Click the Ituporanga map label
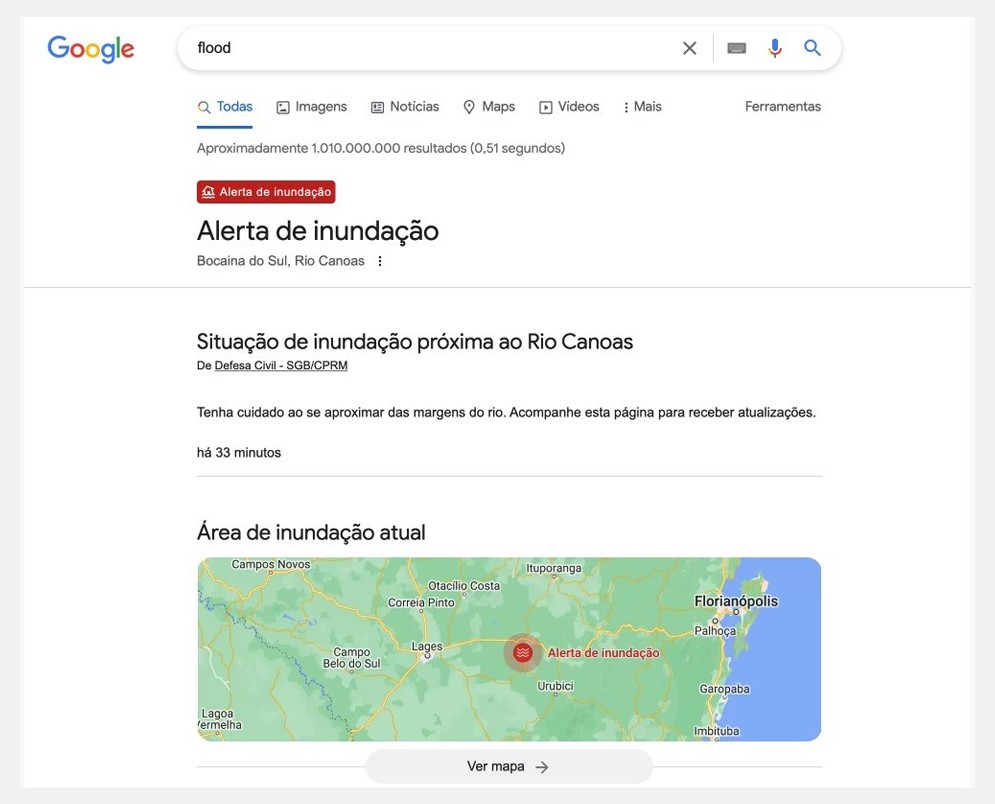 (553, 568)
